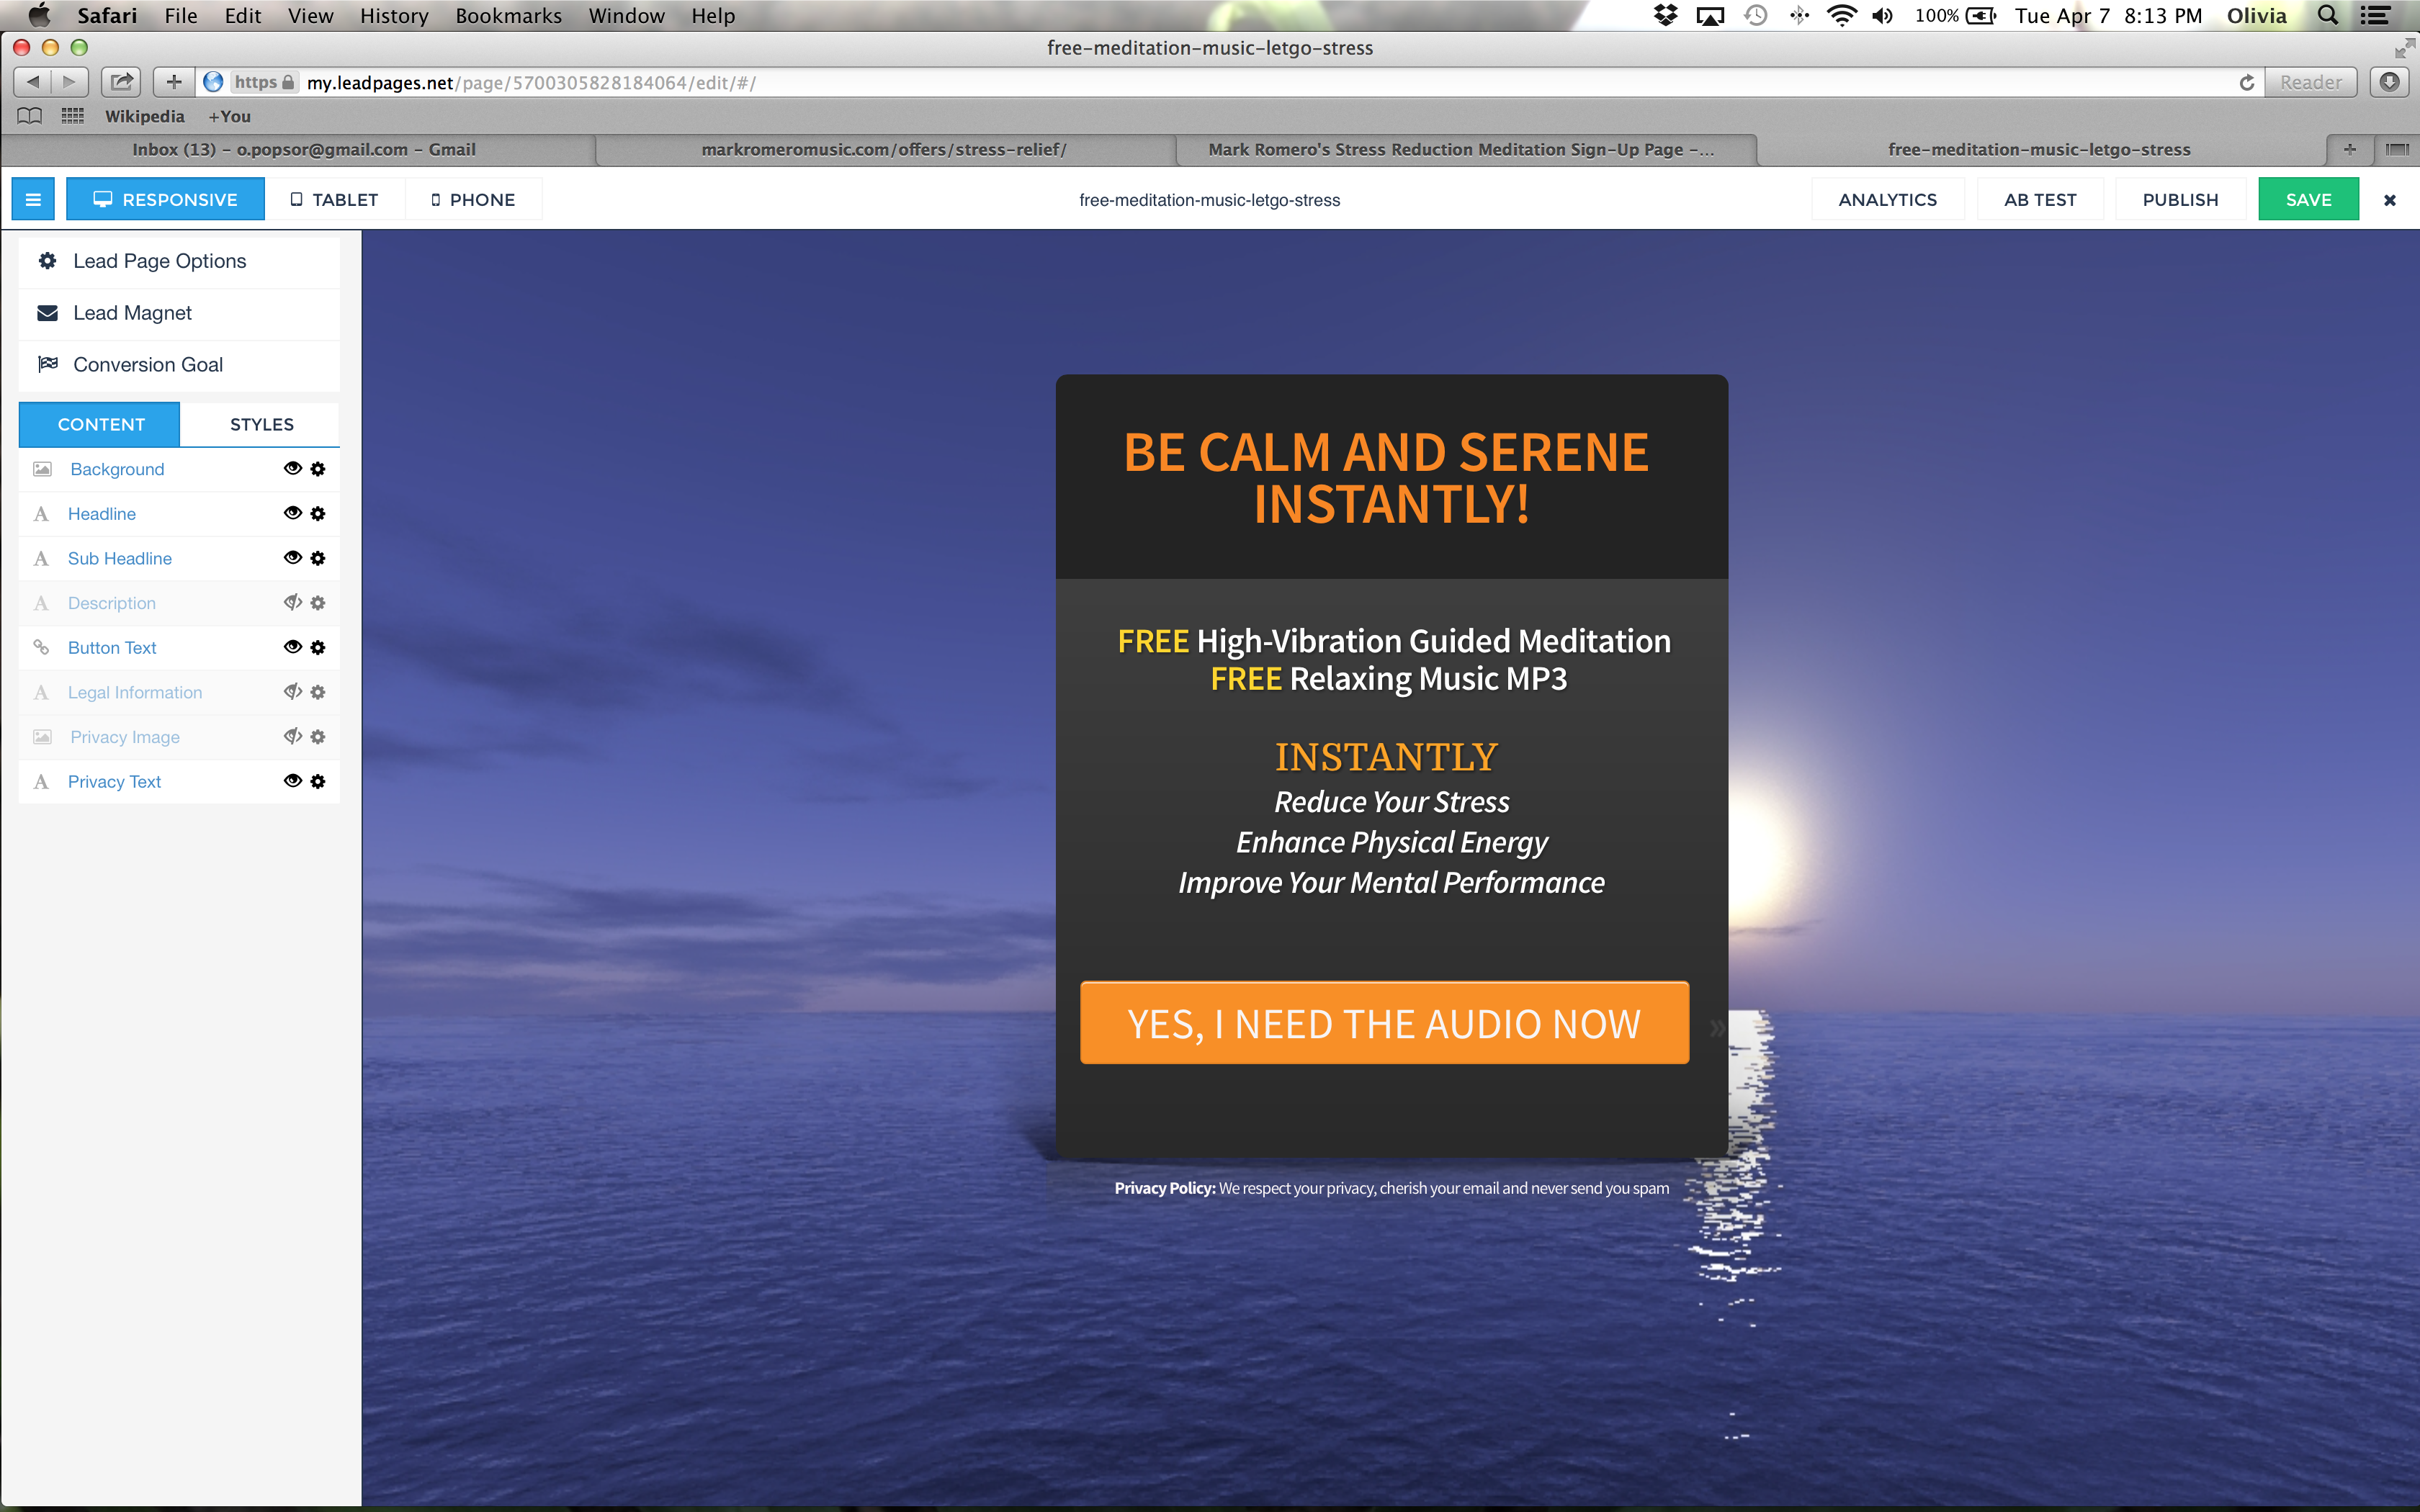This screenshot has height=1512, width=2420.
Task: Open the hamburger menu in the LeadPages toolbar
Action: point(33,199)
